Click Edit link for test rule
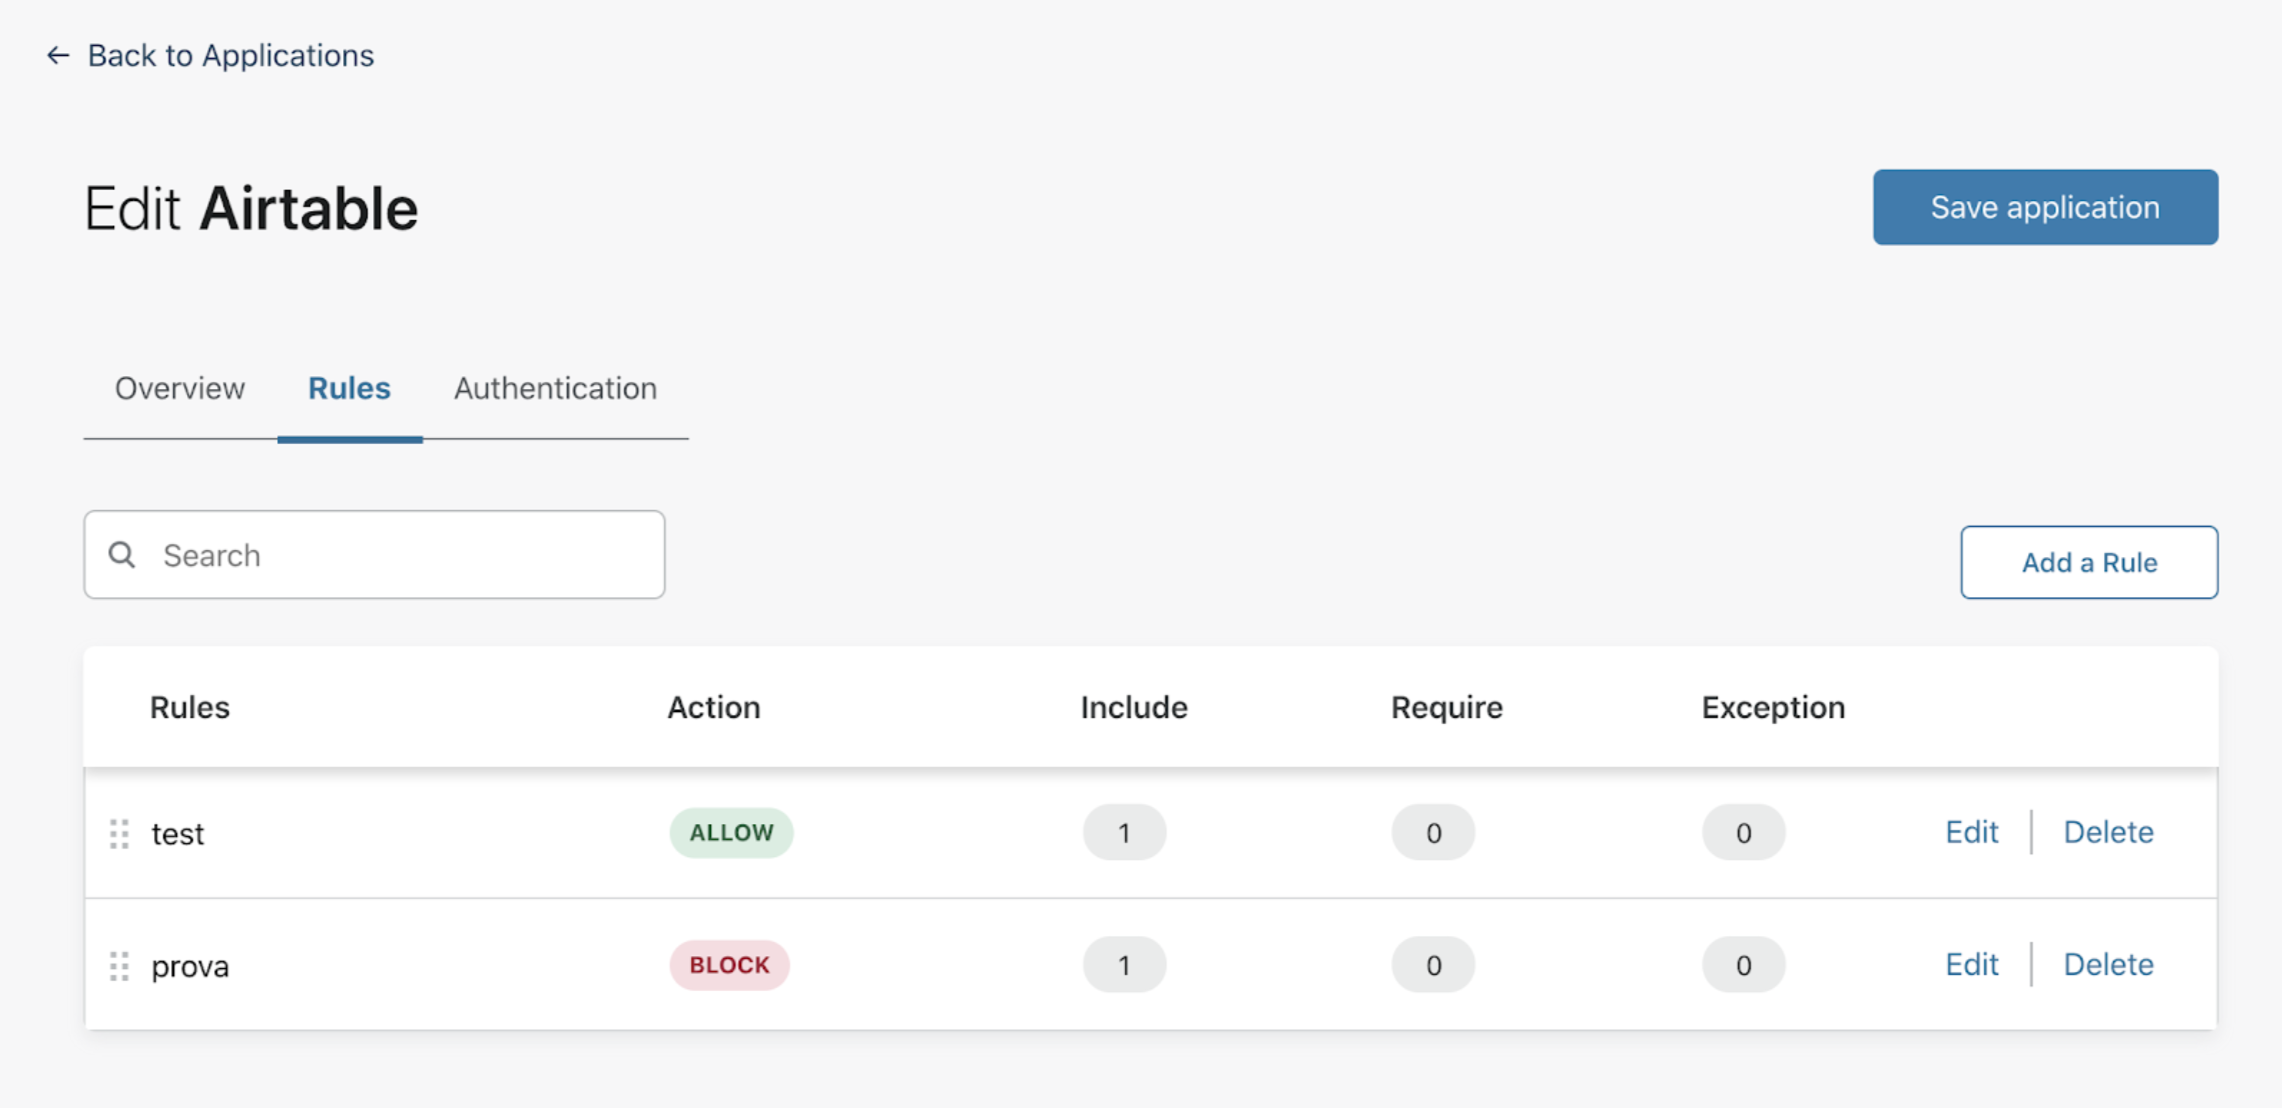Screen dimensions: 2282x1108 [1973, 833]
